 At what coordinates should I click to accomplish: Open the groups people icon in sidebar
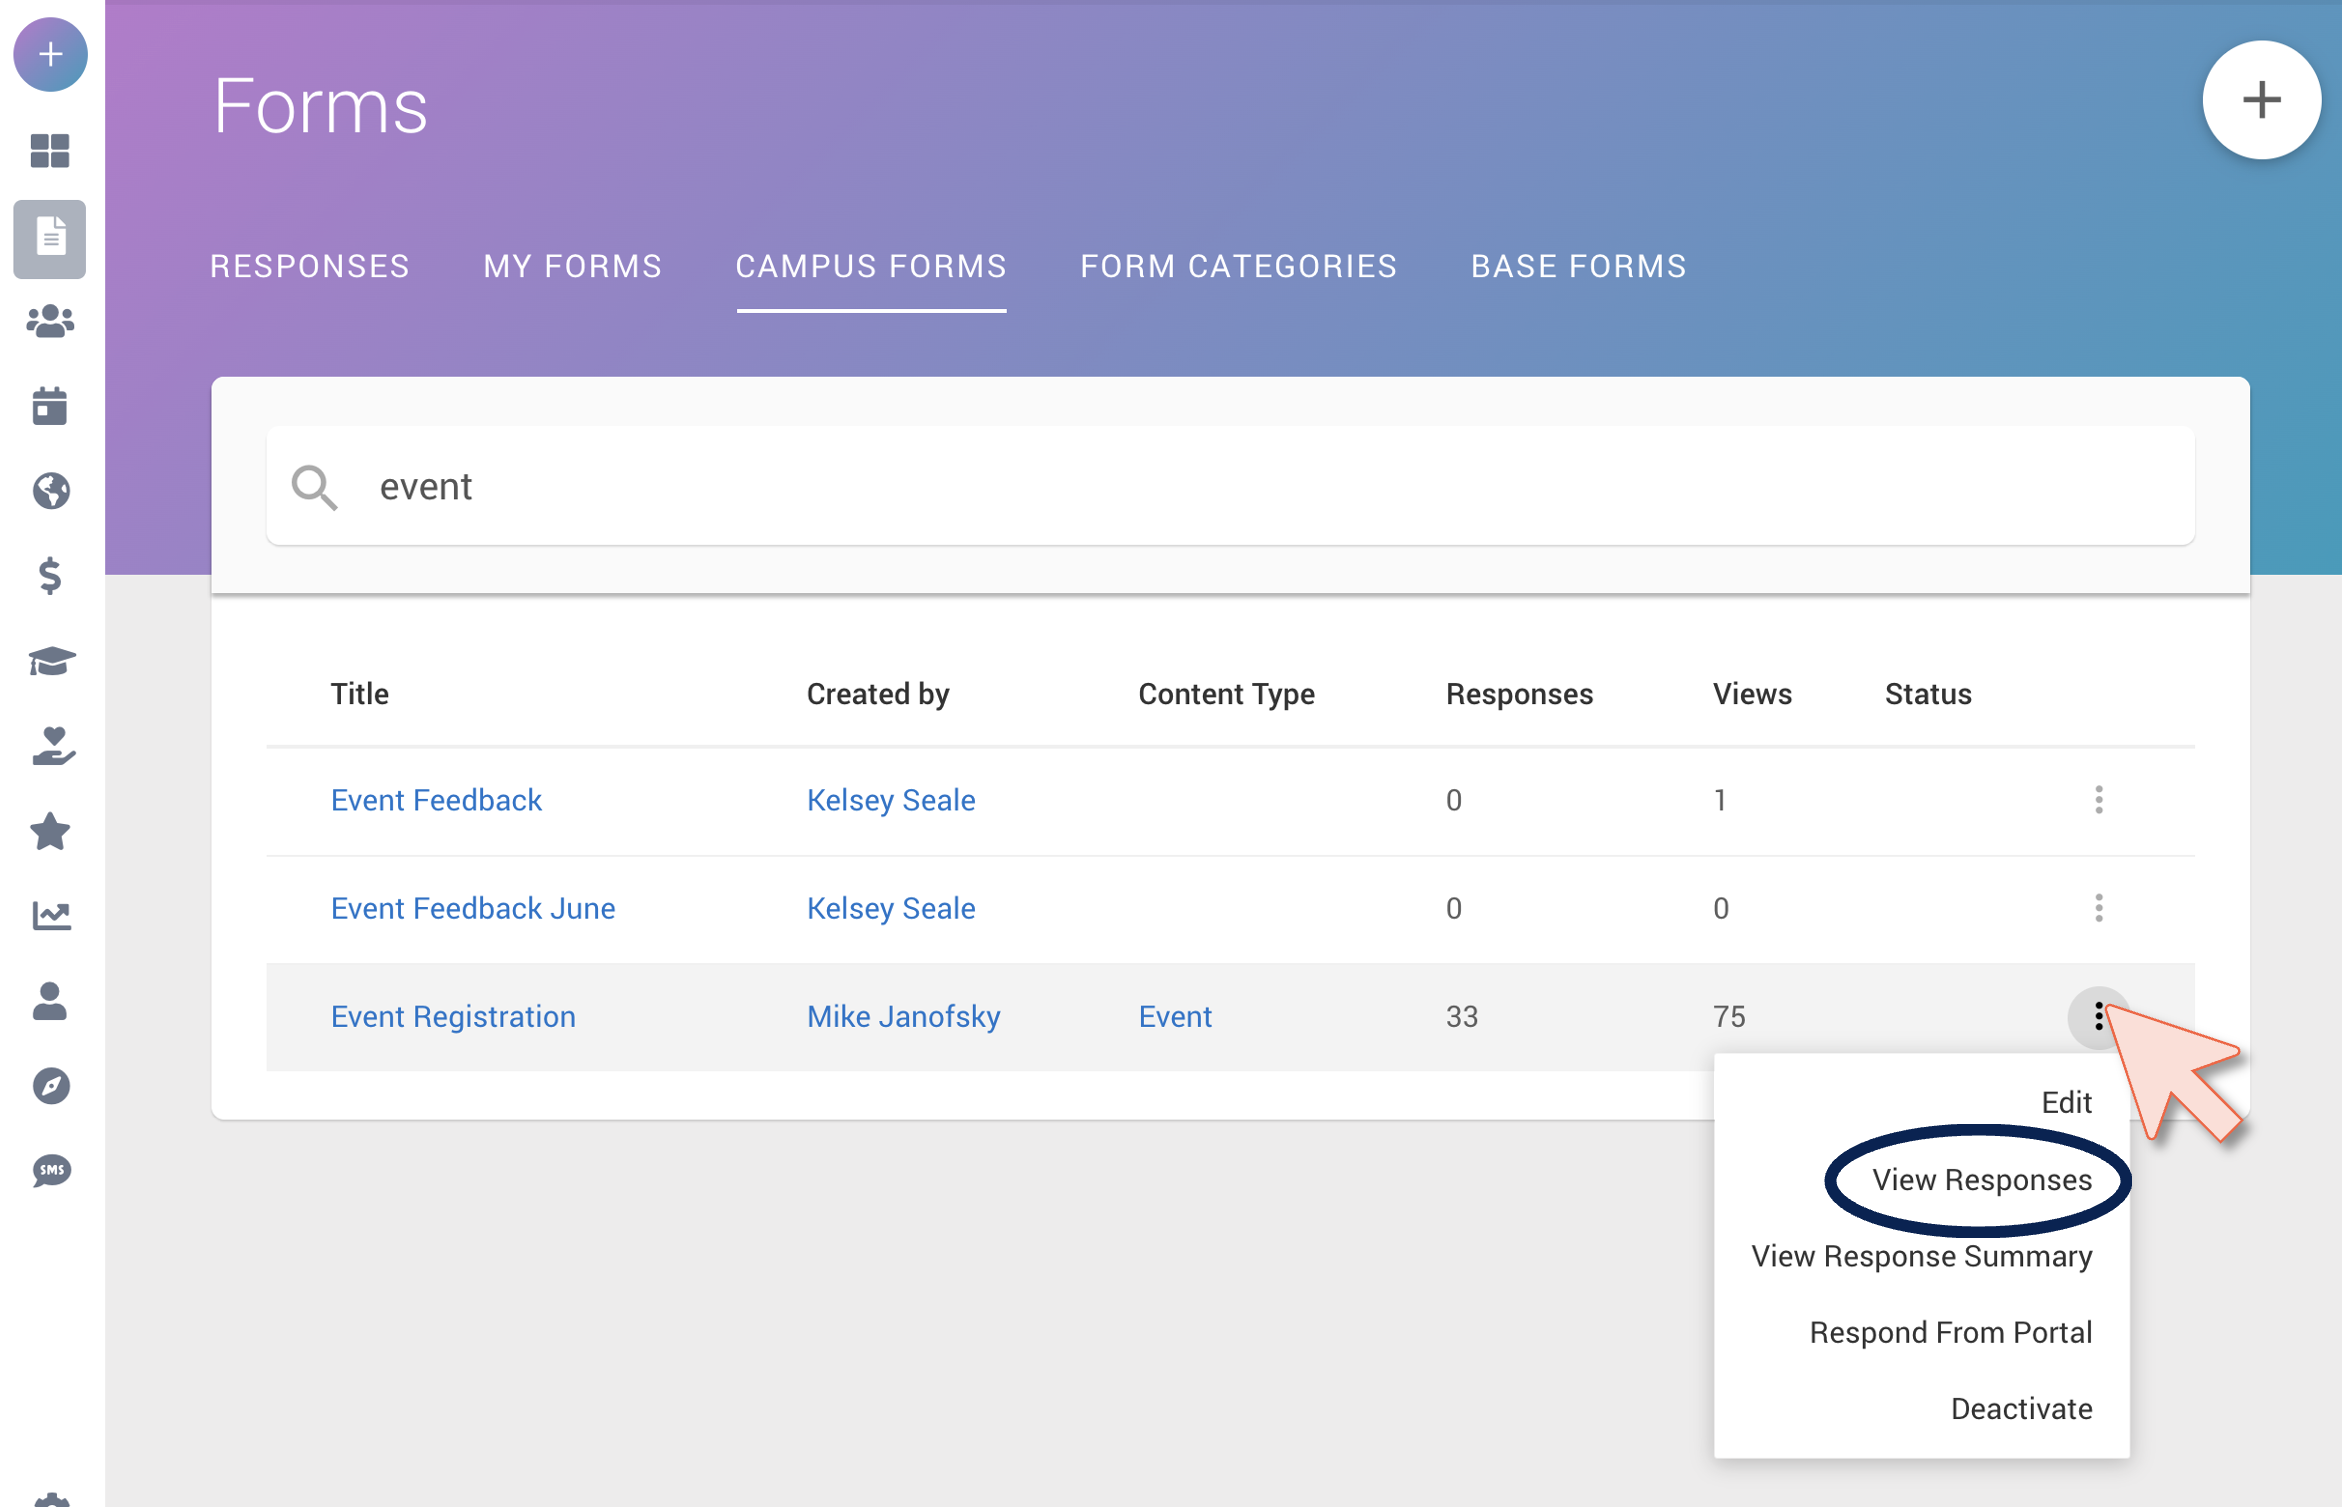pyautogui.click(x=50, y=322)
